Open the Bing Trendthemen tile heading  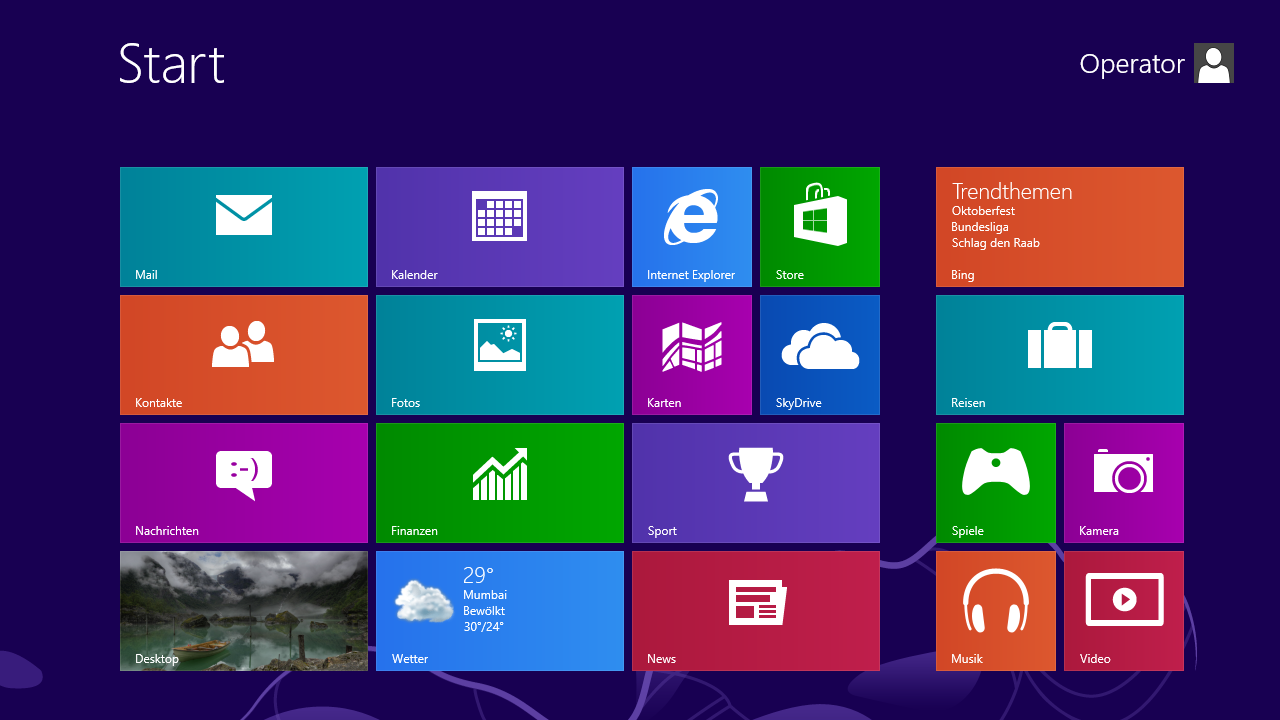1012,191
